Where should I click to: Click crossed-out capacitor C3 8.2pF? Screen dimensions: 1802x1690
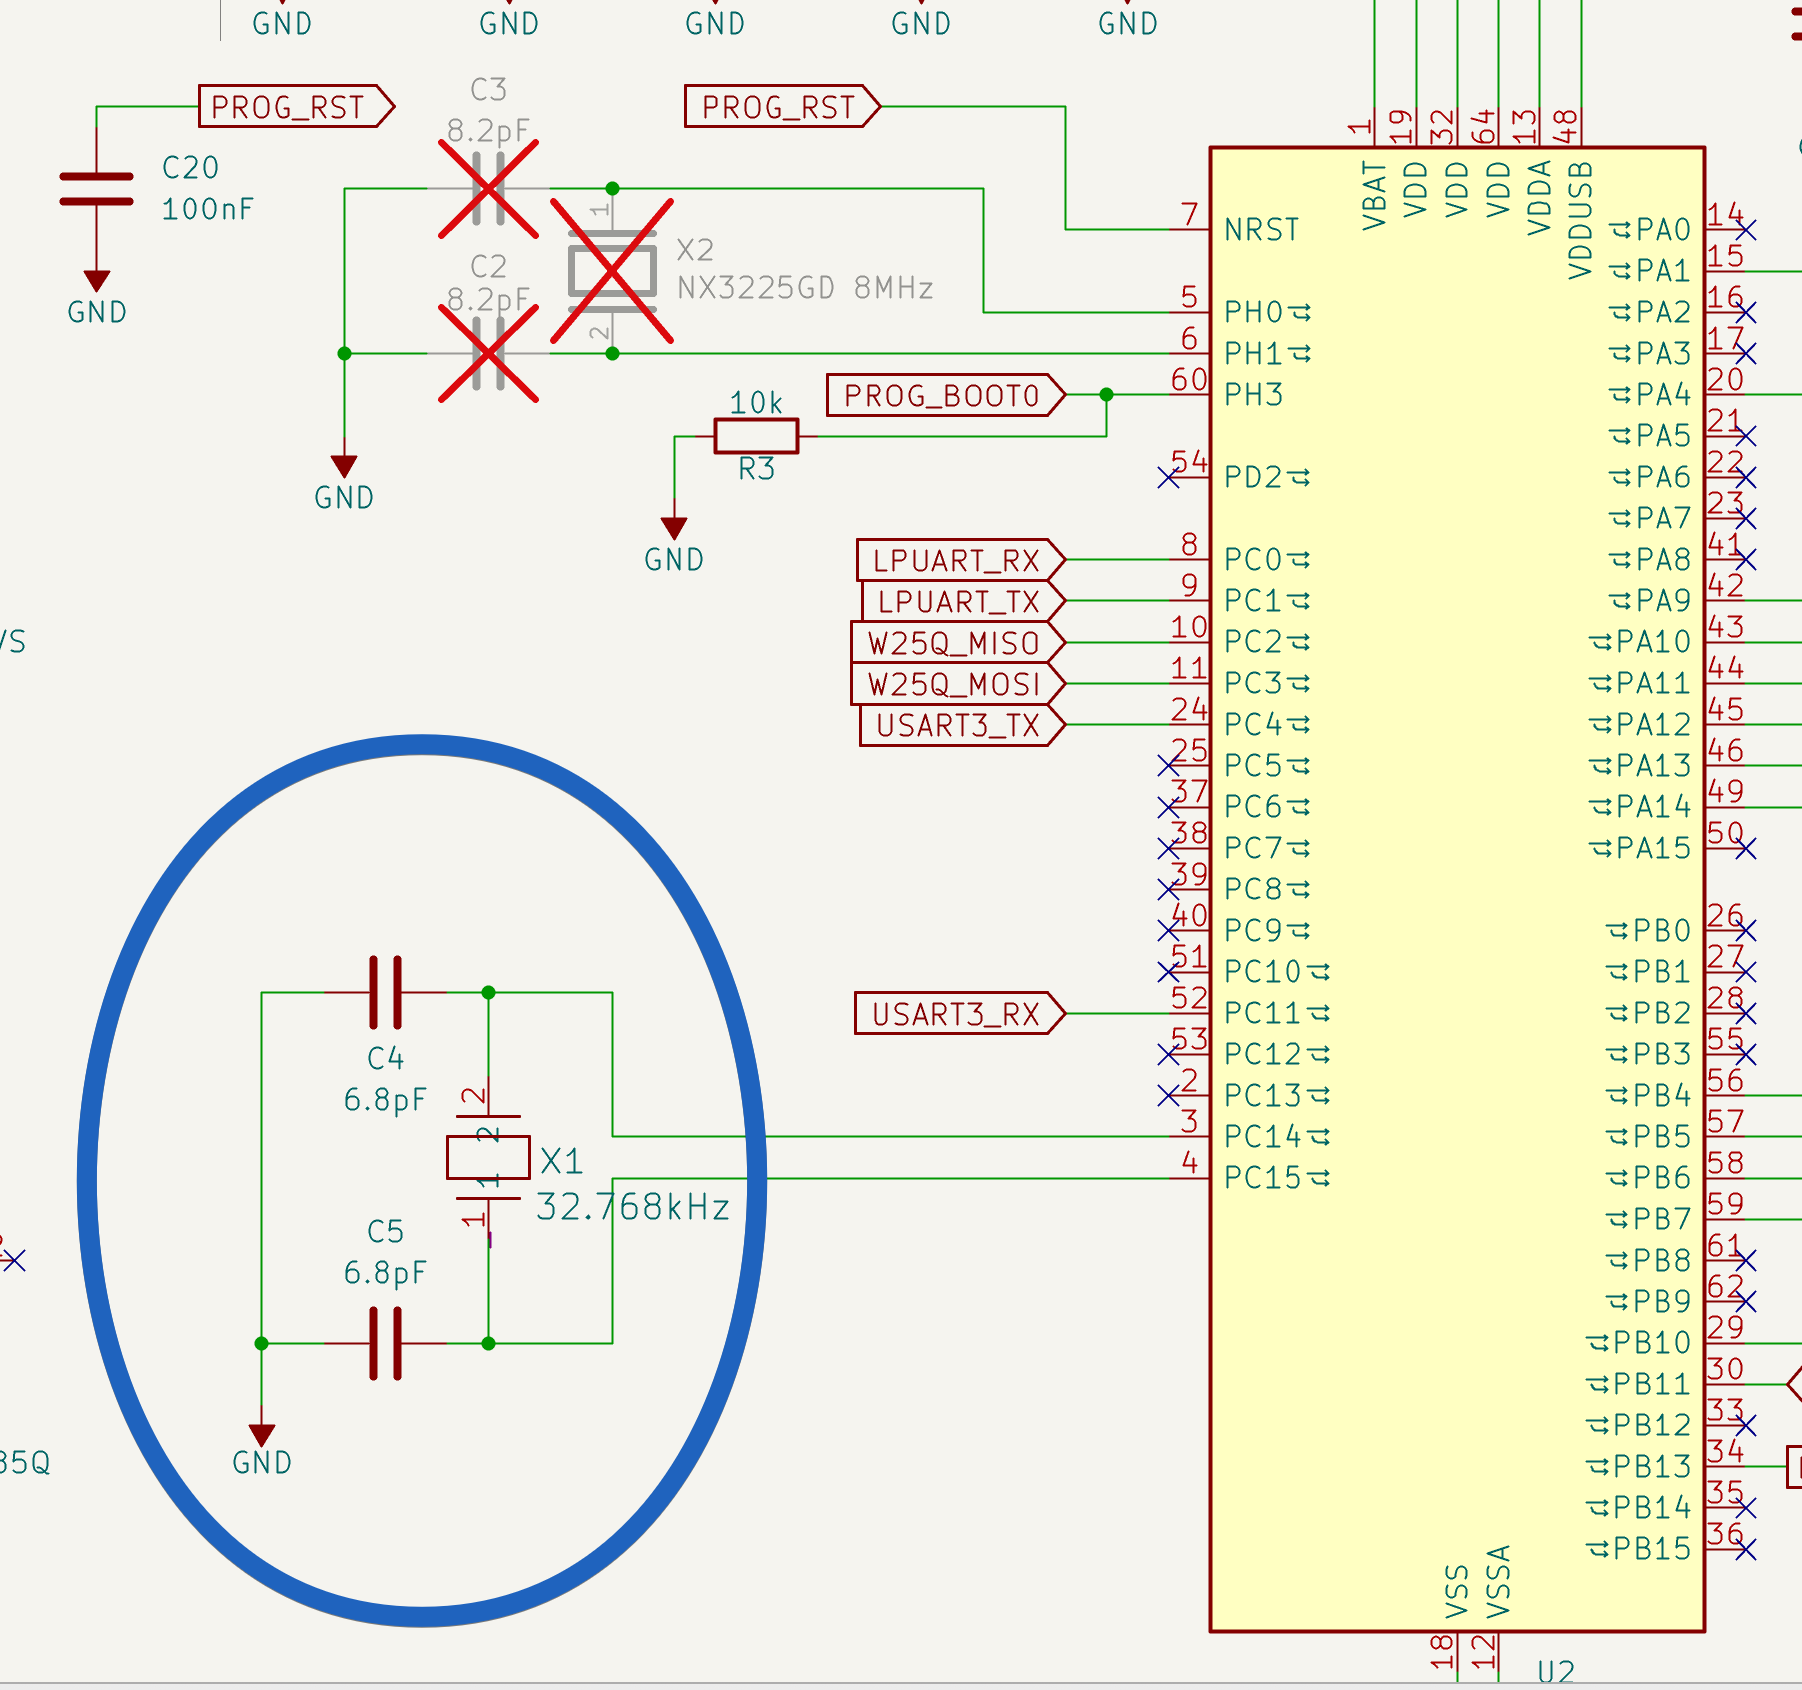(487, 190)
